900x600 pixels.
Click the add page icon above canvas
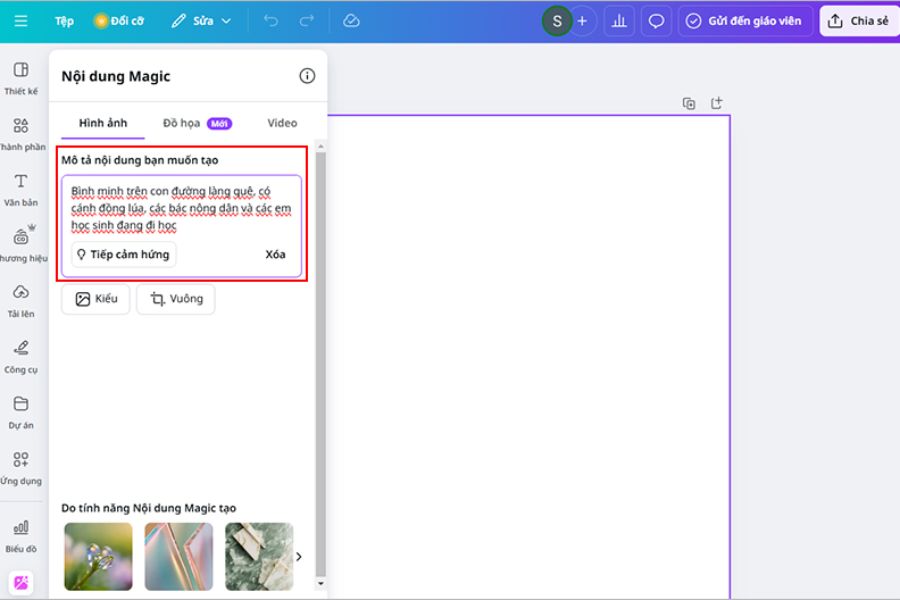pos(716,103)
